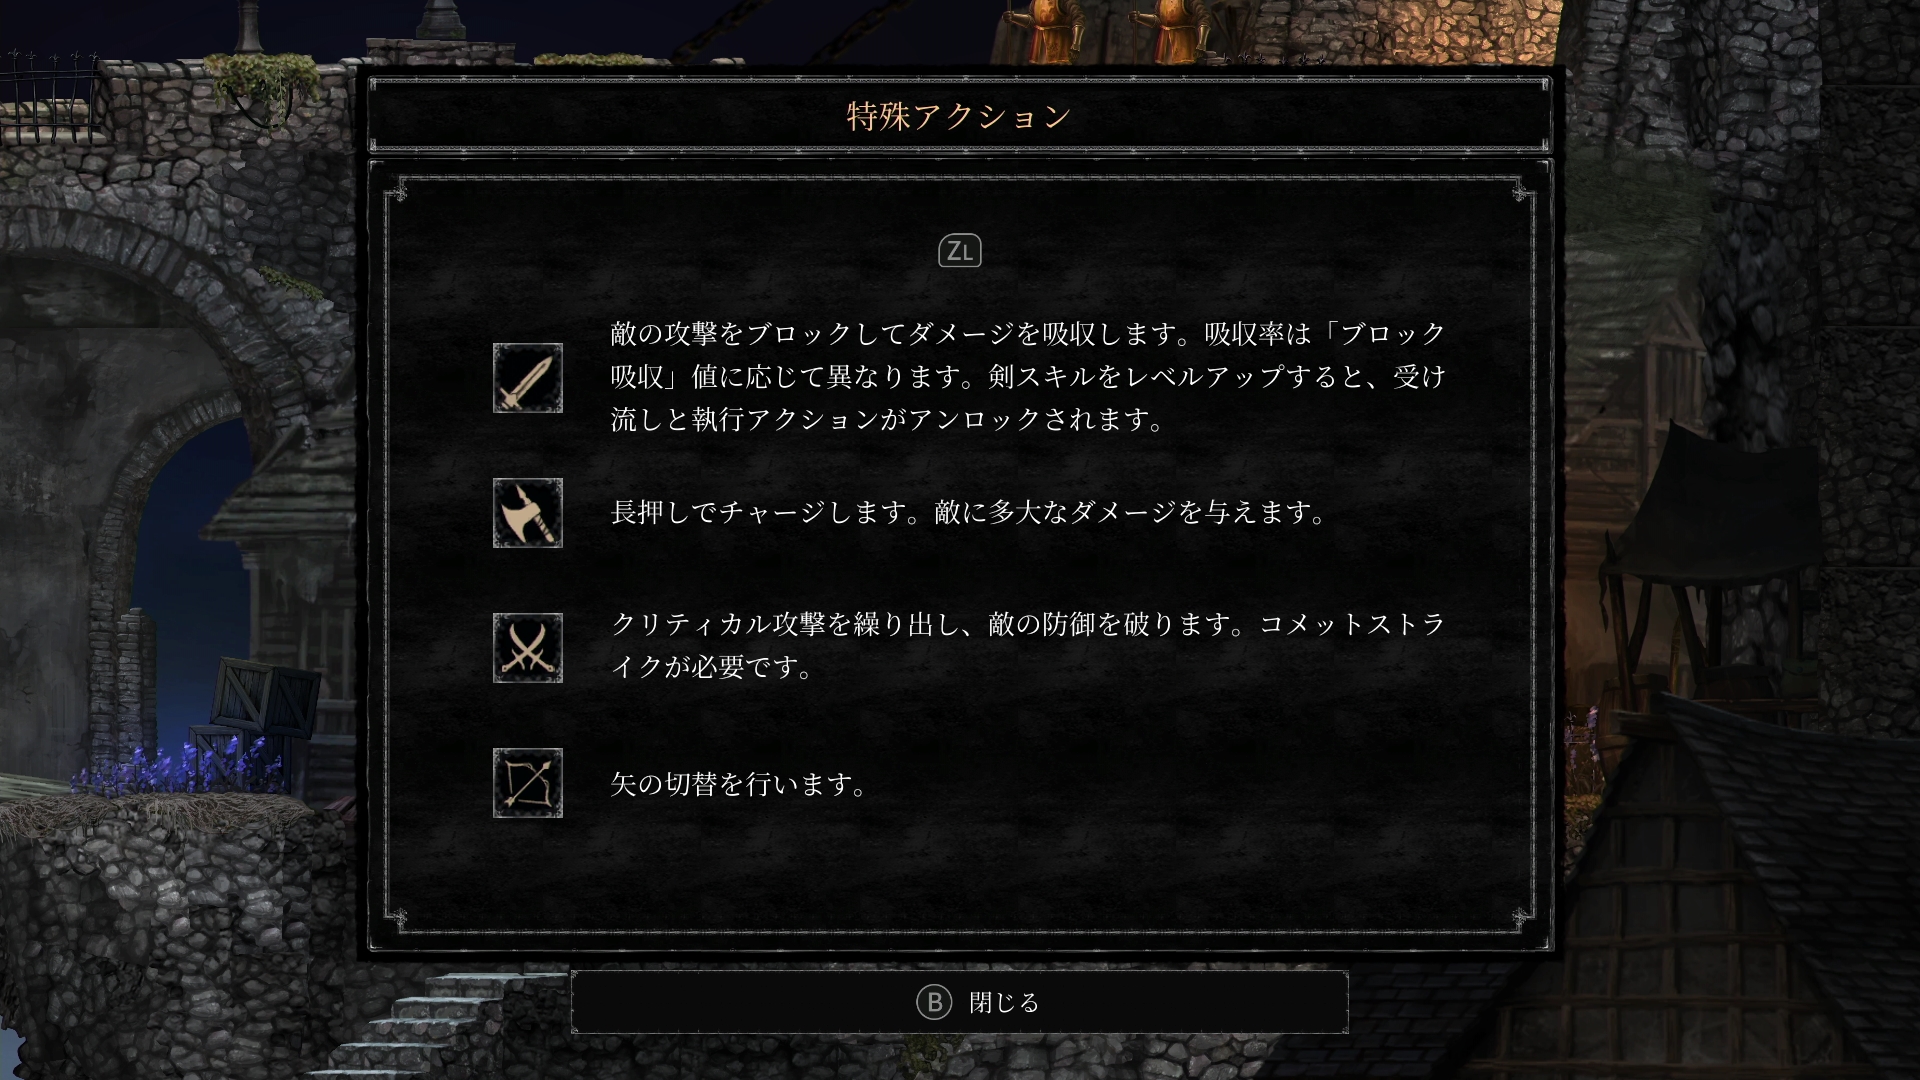Select the axe weapon icon
Viewport: 1920px width, 1080px height.
[528, 513]
